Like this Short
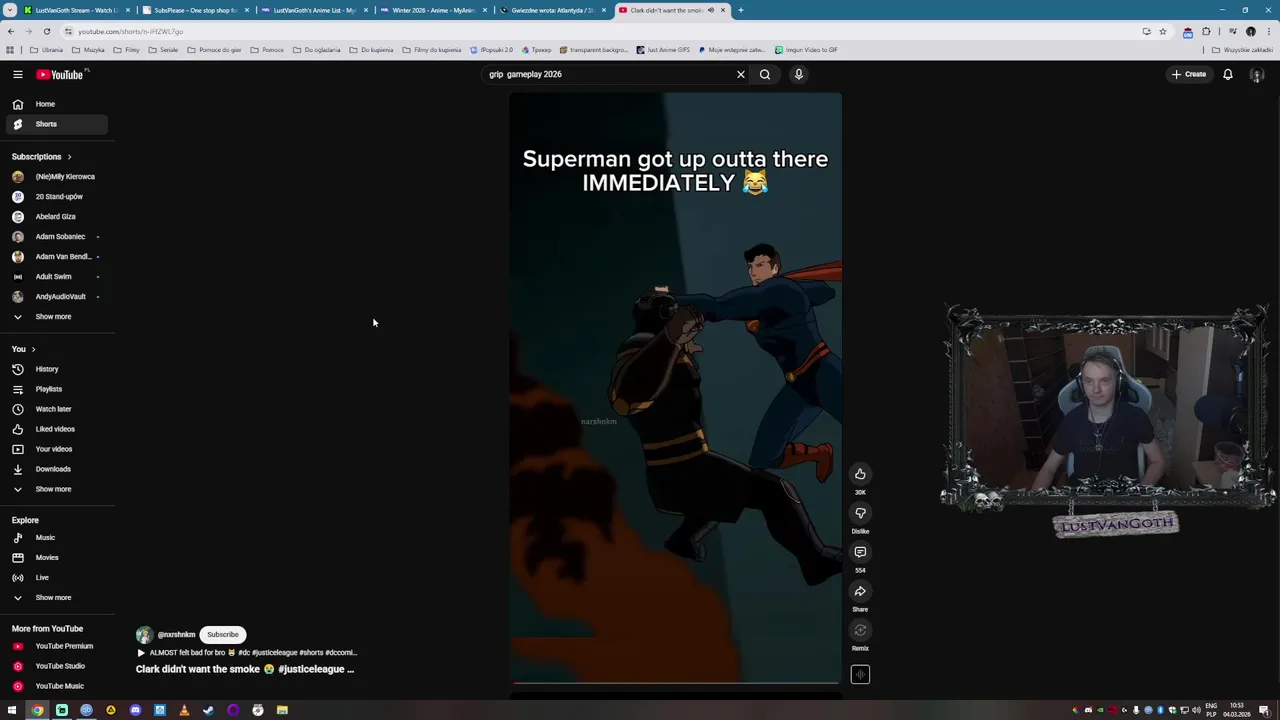The image size is (1280, 720). tap(860, 474)
